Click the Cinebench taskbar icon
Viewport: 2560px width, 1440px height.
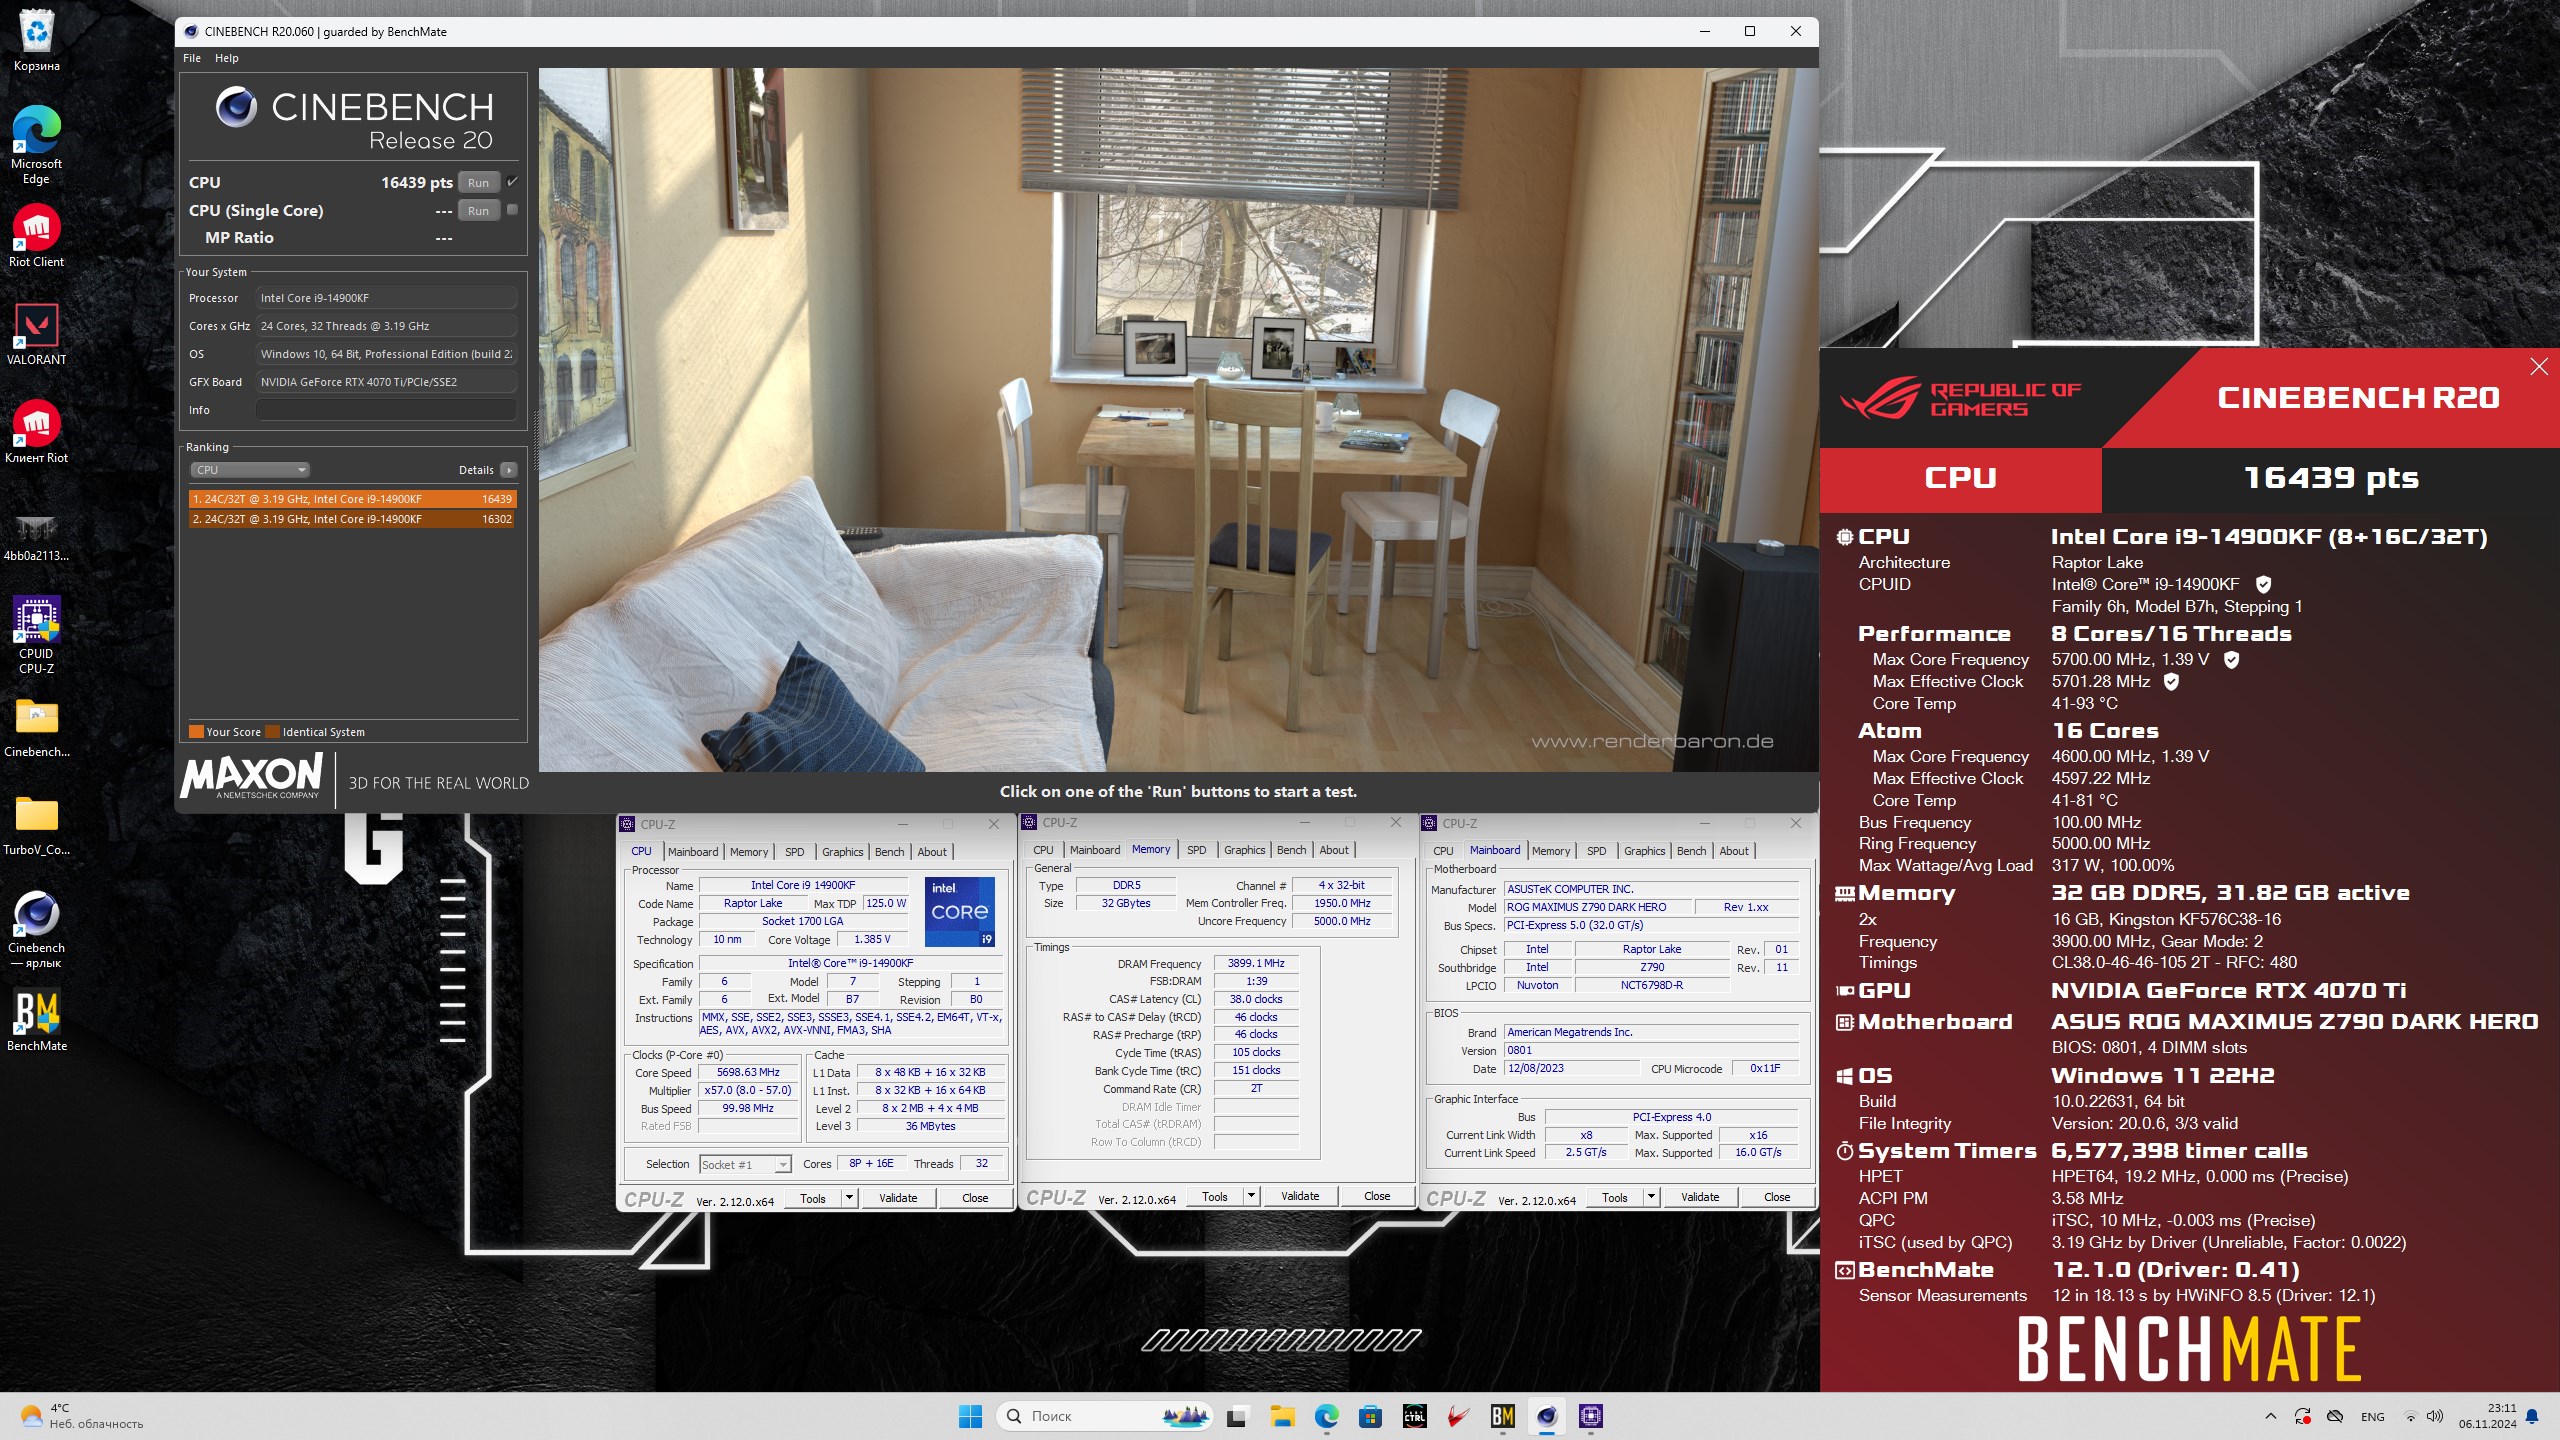coord(1546,1416)
